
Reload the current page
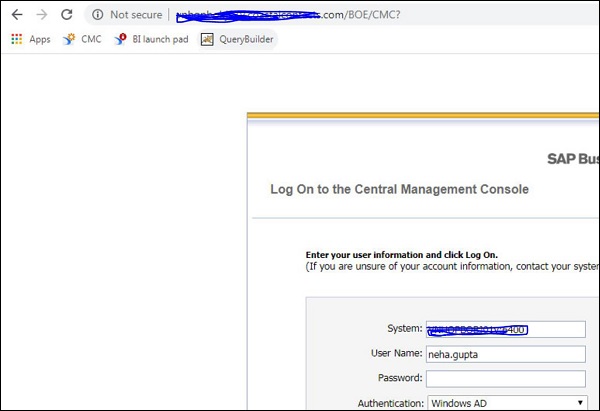point(66,15)
